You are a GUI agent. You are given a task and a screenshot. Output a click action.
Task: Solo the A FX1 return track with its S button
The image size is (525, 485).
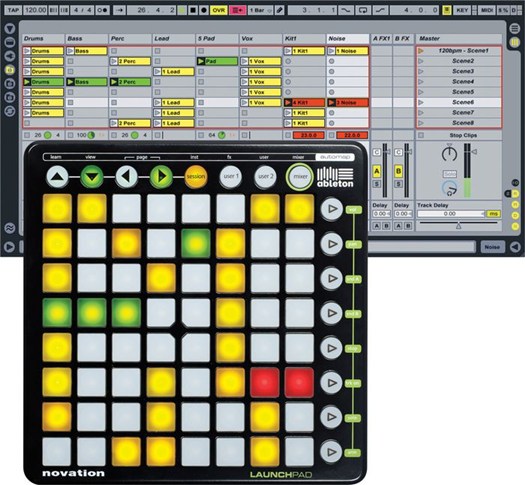(x=377, y=184)
